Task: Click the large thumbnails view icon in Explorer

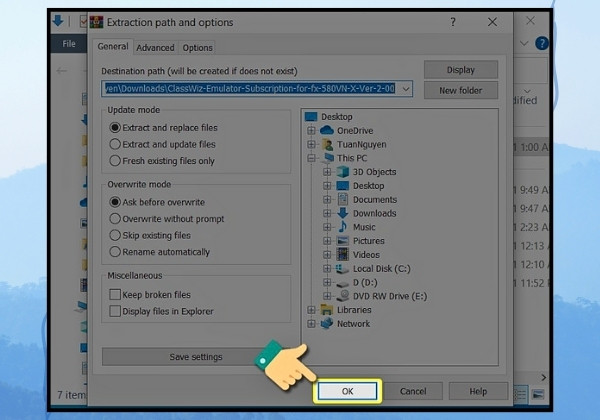Action: click(x=538, y=394)
